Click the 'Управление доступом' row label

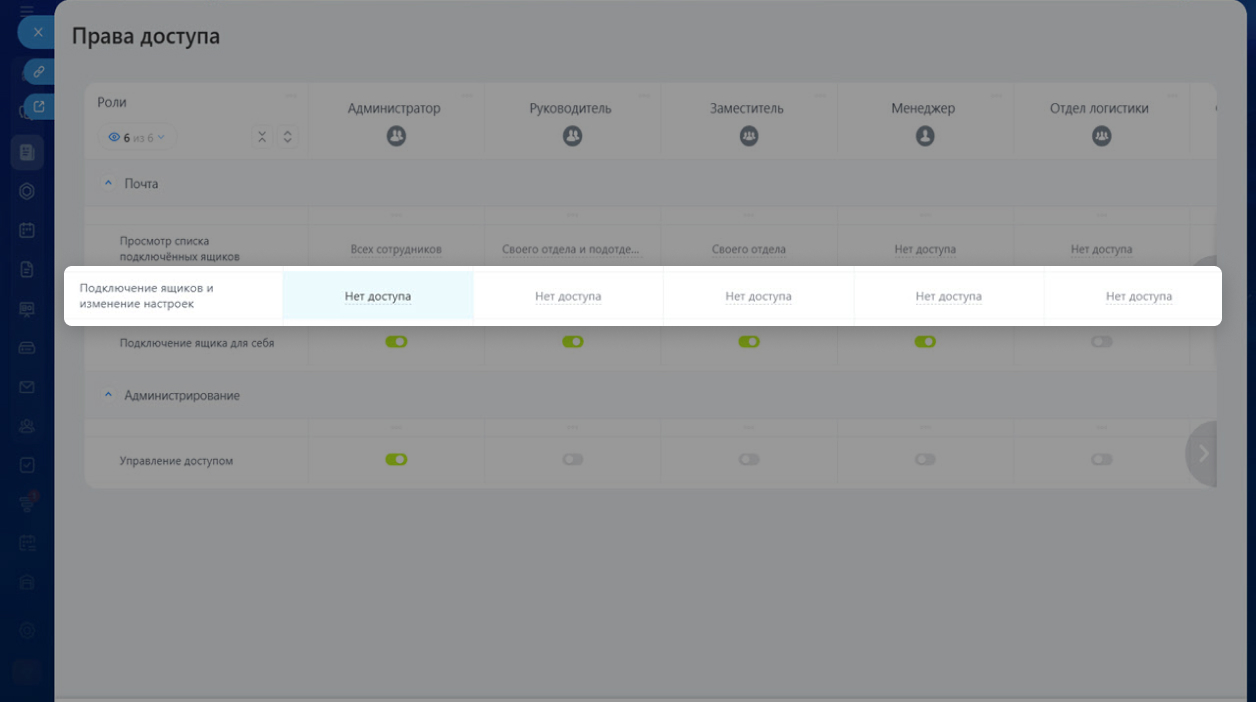pyautogui.click(x=176, y=461)
